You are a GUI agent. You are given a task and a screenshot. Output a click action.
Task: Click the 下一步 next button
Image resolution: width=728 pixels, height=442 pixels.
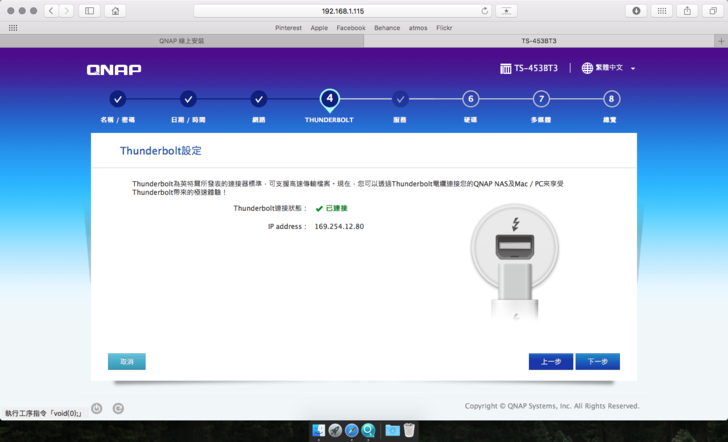coord(597,361)
